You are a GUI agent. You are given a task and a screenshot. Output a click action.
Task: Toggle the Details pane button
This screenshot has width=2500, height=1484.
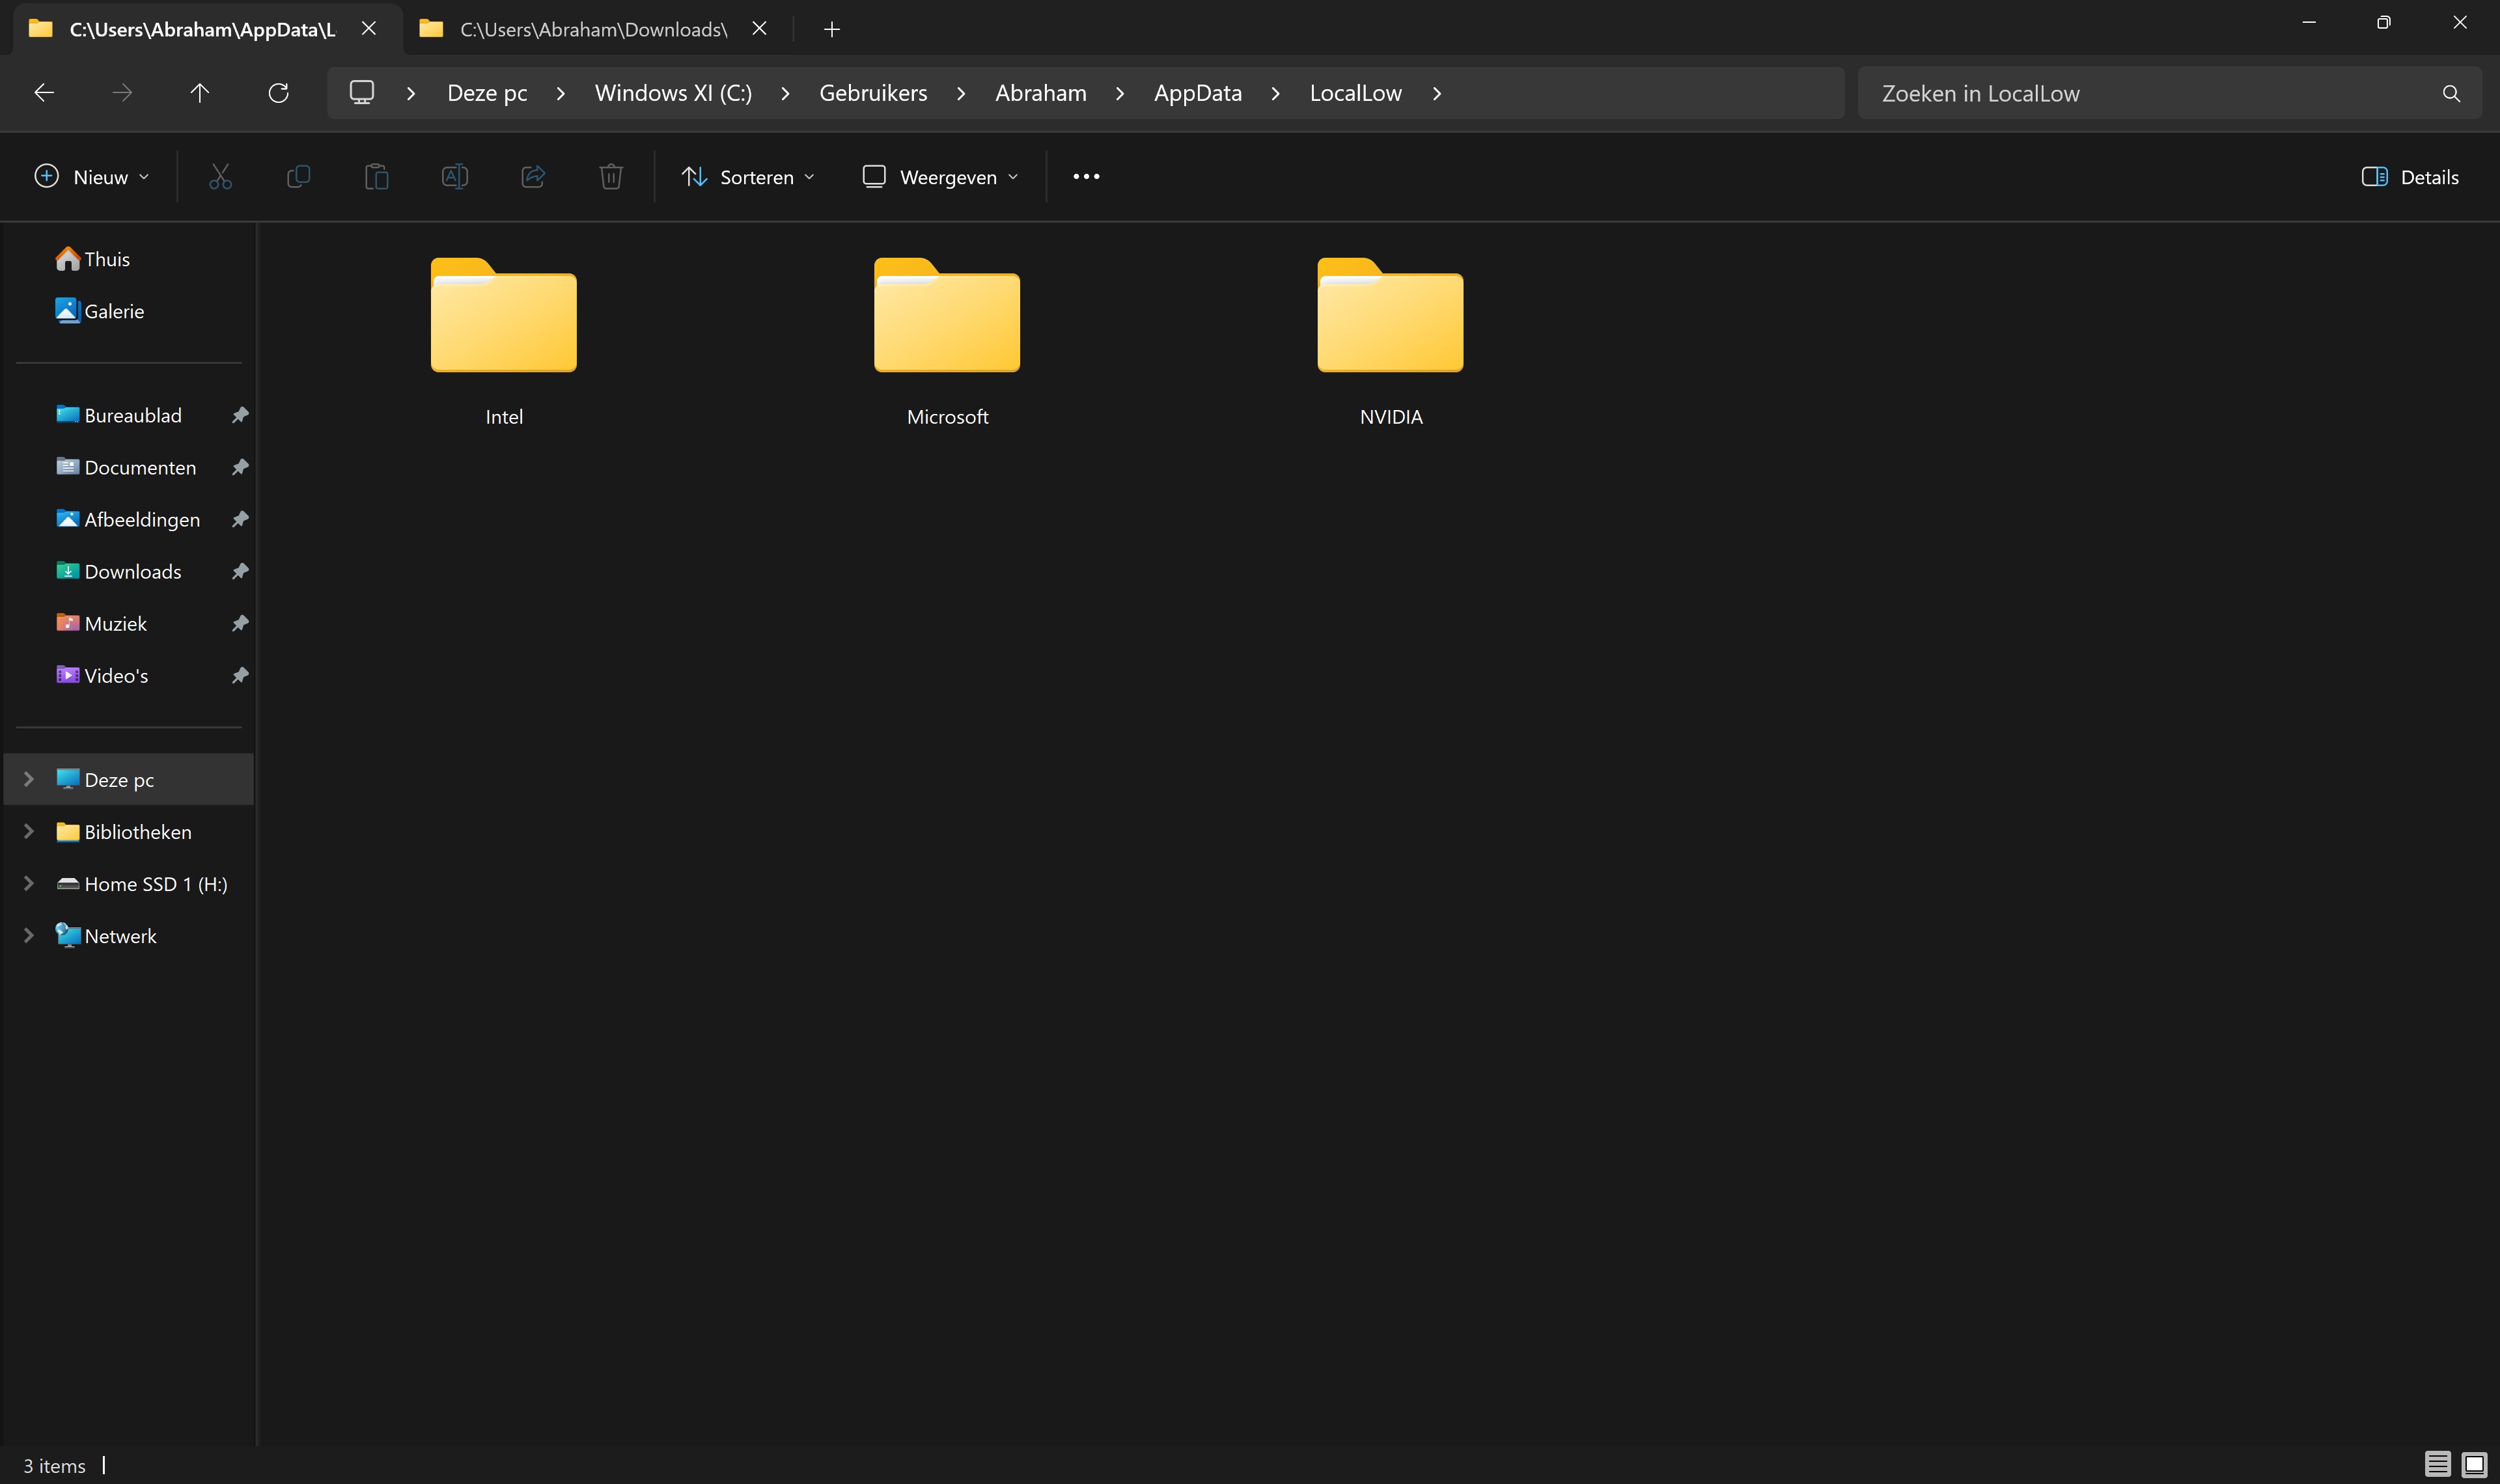coord(2409,177)
